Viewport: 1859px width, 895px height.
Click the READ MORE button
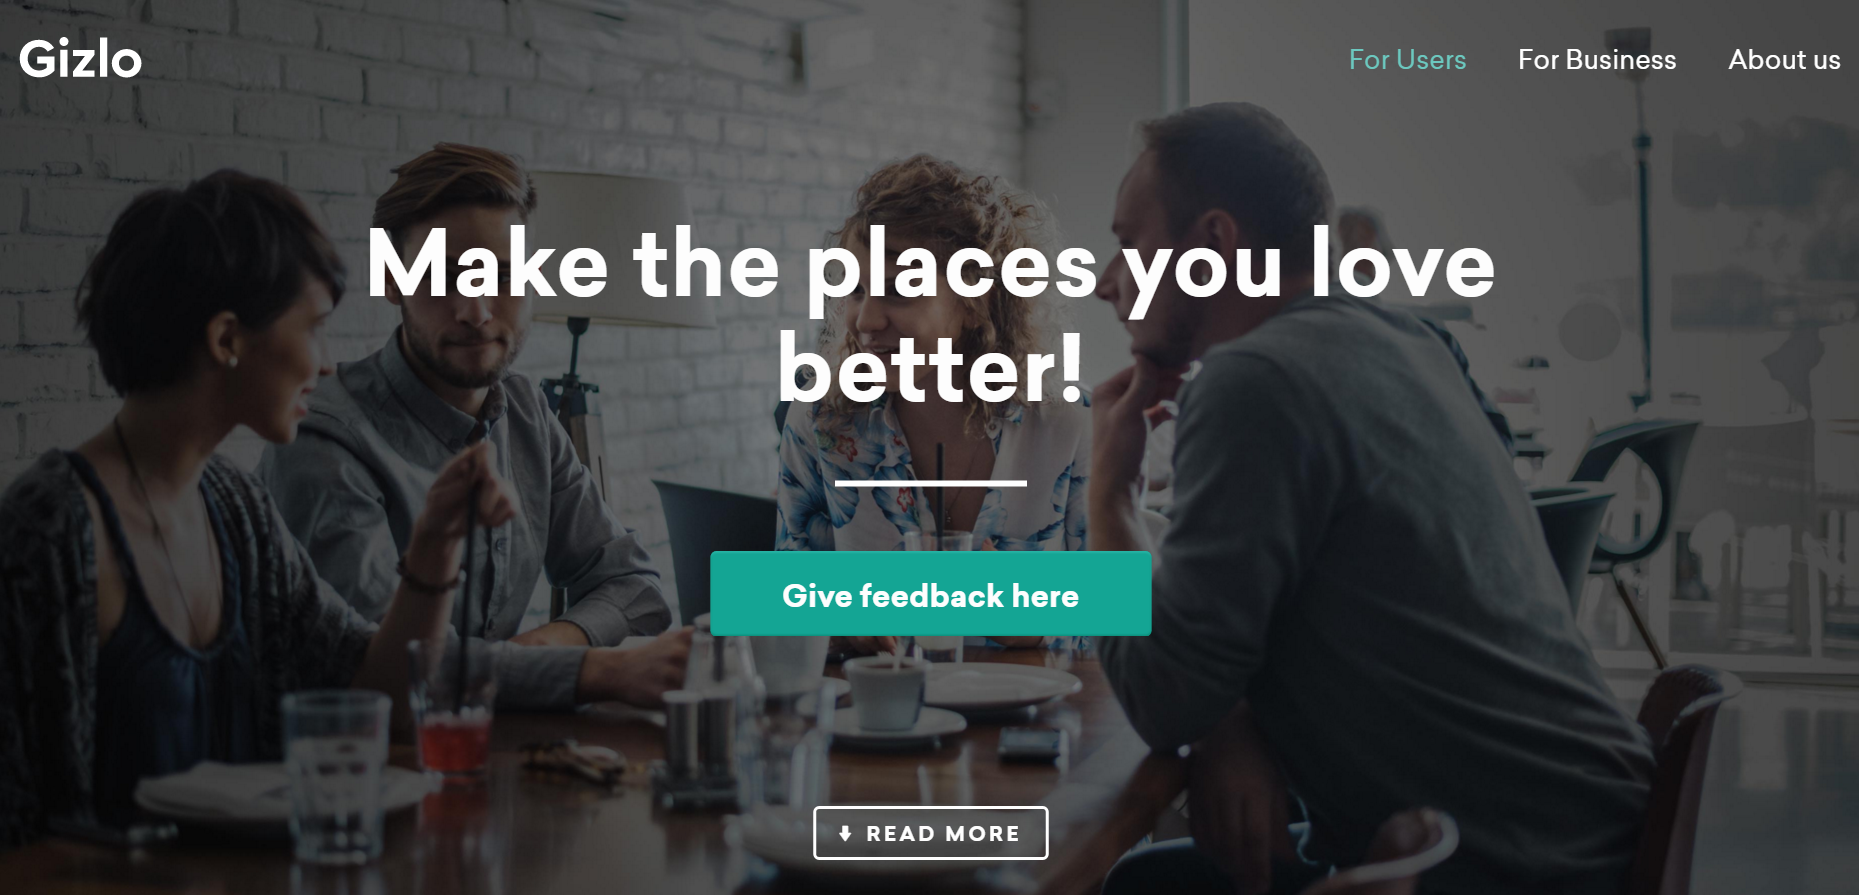pos(930,833)
